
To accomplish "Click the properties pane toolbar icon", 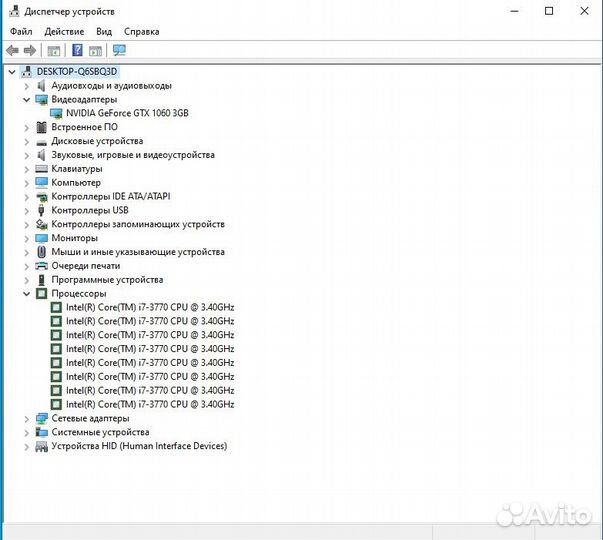I will [95, 50].
